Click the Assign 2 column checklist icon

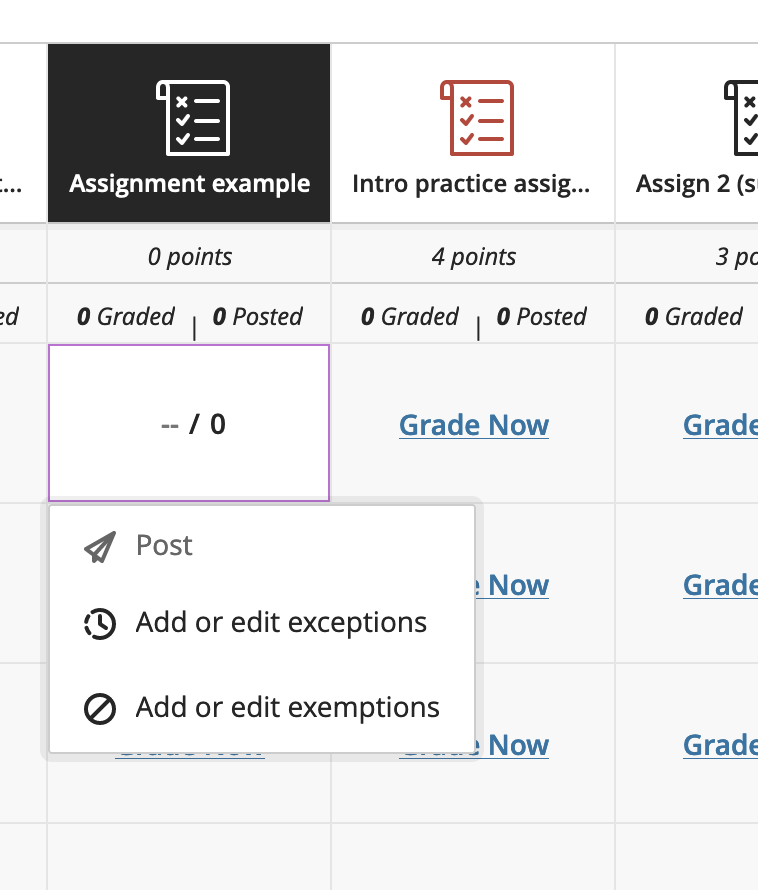click(x=742, y=118)
